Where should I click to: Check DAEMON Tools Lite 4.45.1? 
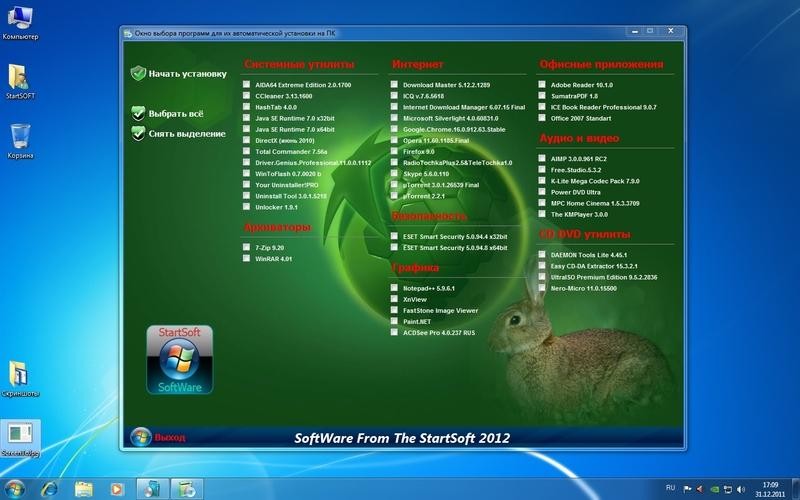[x=542, y=254]
